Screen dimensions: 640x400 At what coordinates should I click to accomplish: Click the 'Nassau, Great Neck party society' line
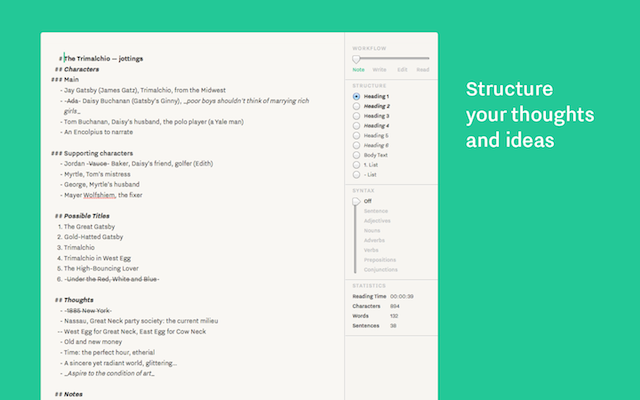click(139, 321)
